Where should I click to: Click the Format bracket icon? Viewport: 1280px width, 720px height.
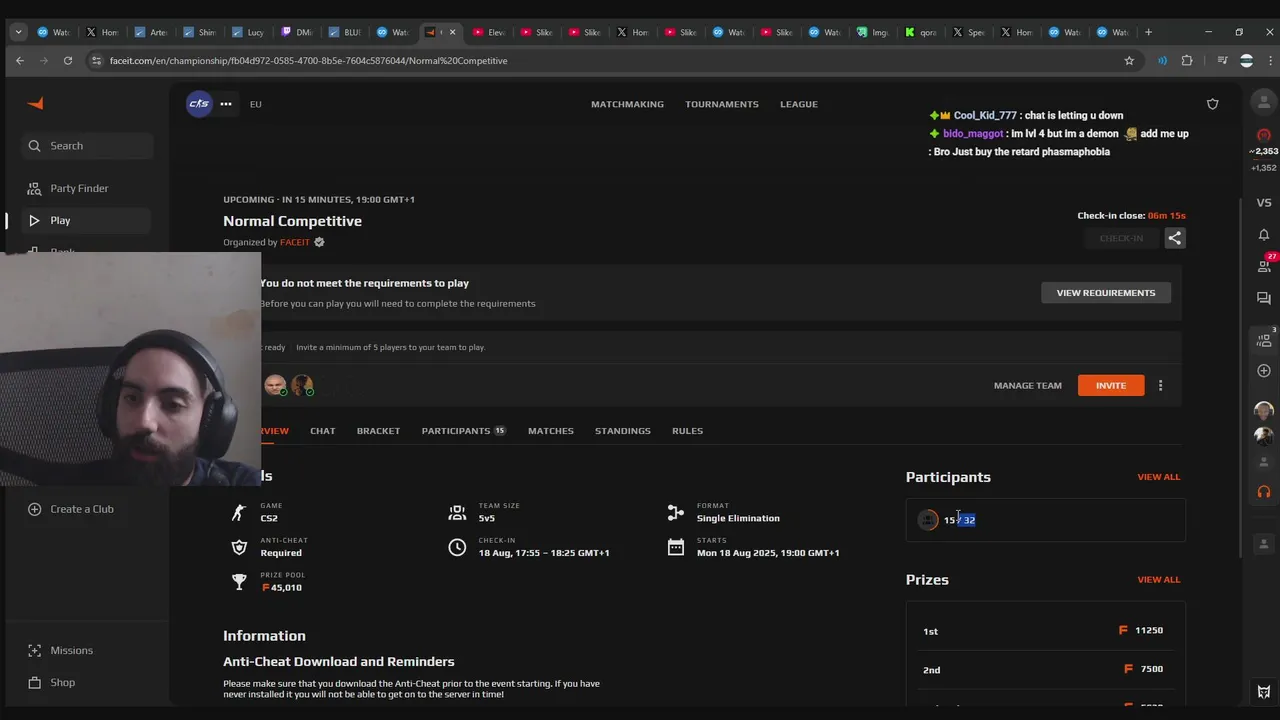[676, 512]
